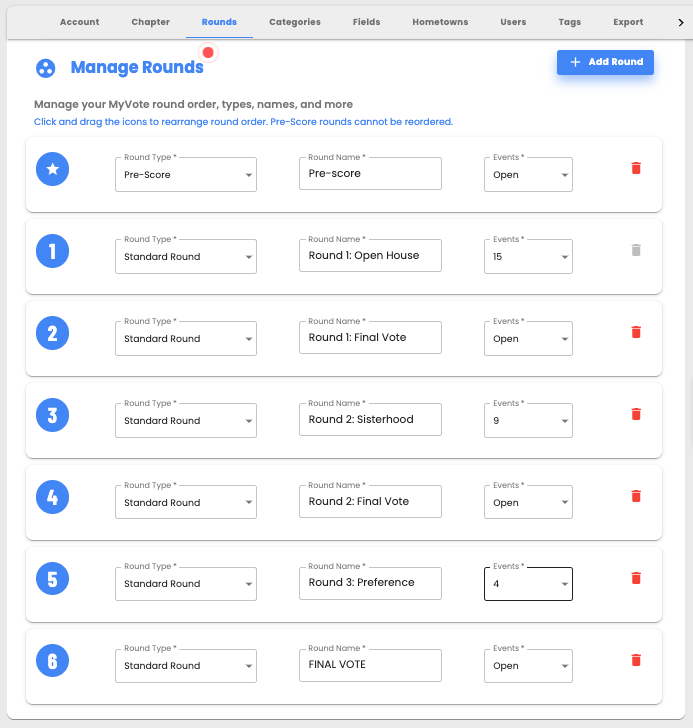Click the Manage Rounds header icon
The width and height of the screenshot is (693, 728).
pos(45,68)
